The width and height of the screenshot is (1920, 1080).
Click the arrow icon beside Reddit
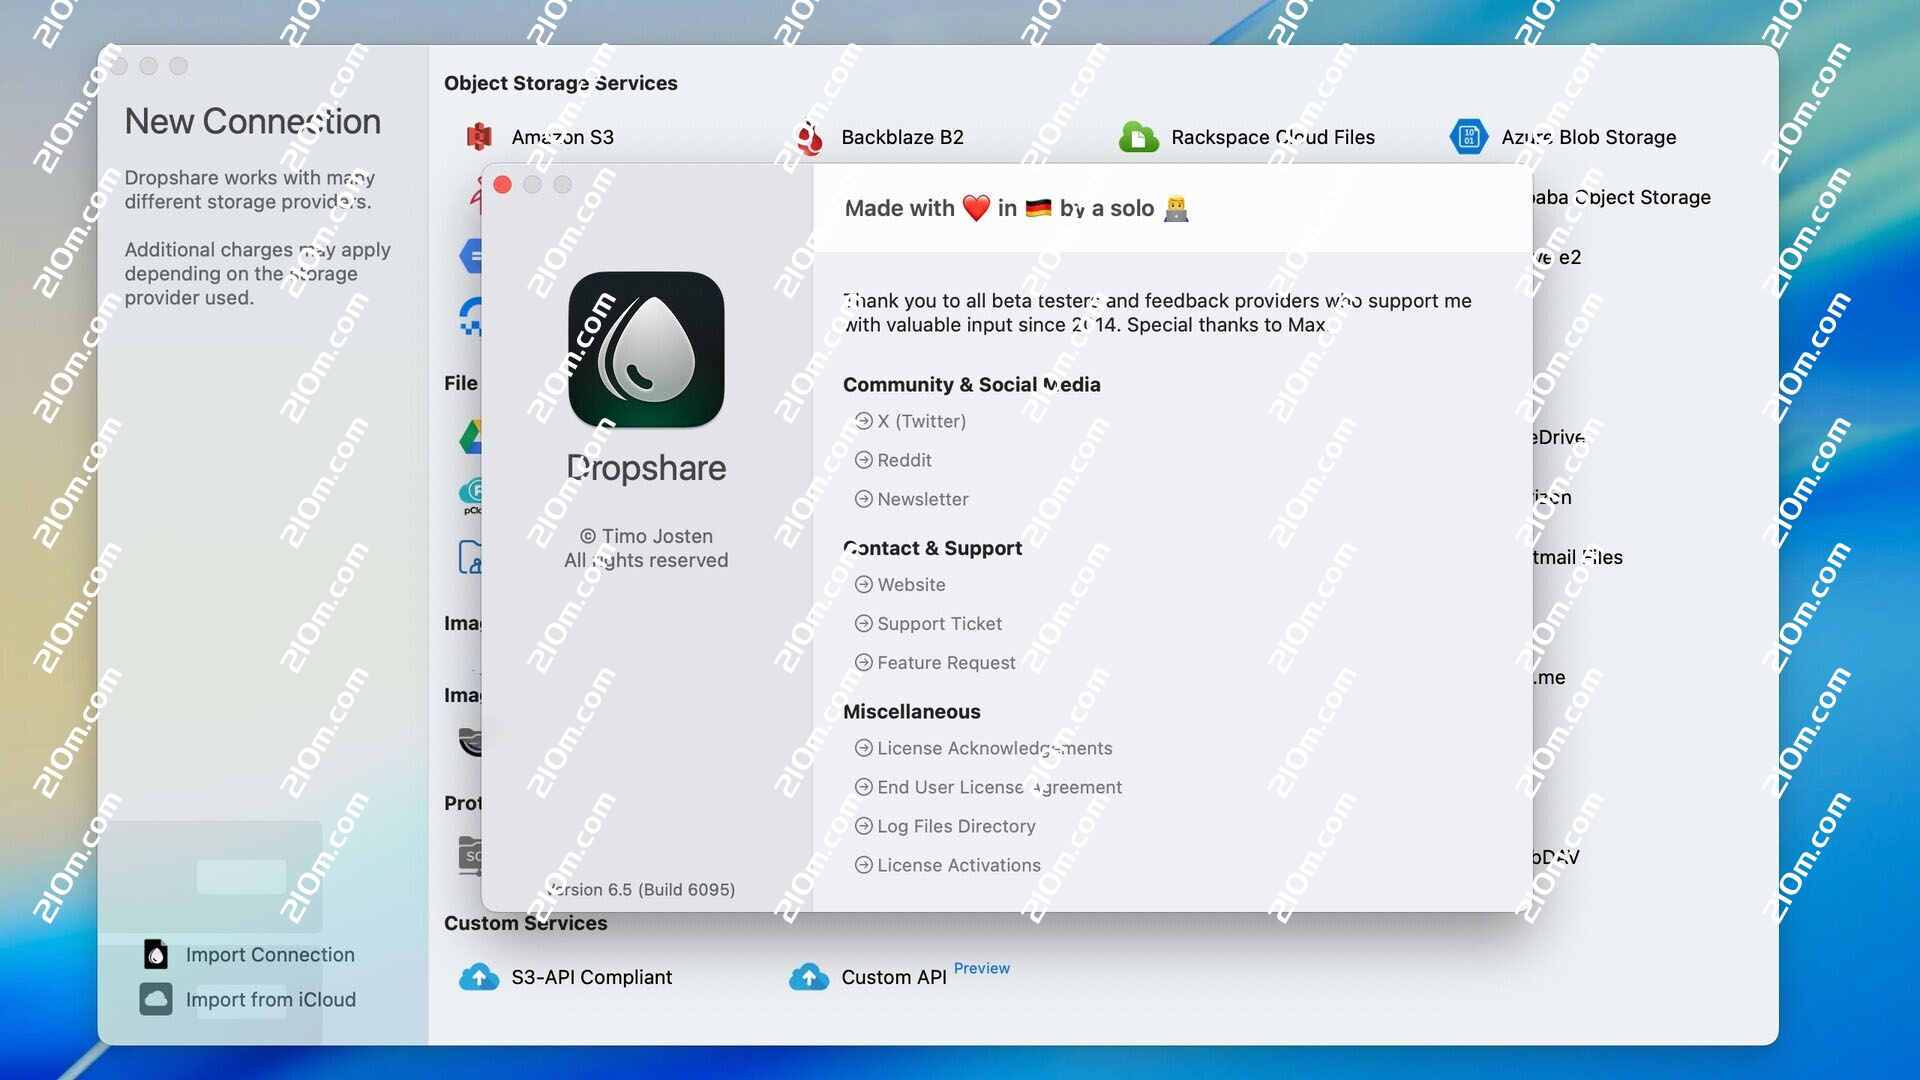click(x=864, y=460)
